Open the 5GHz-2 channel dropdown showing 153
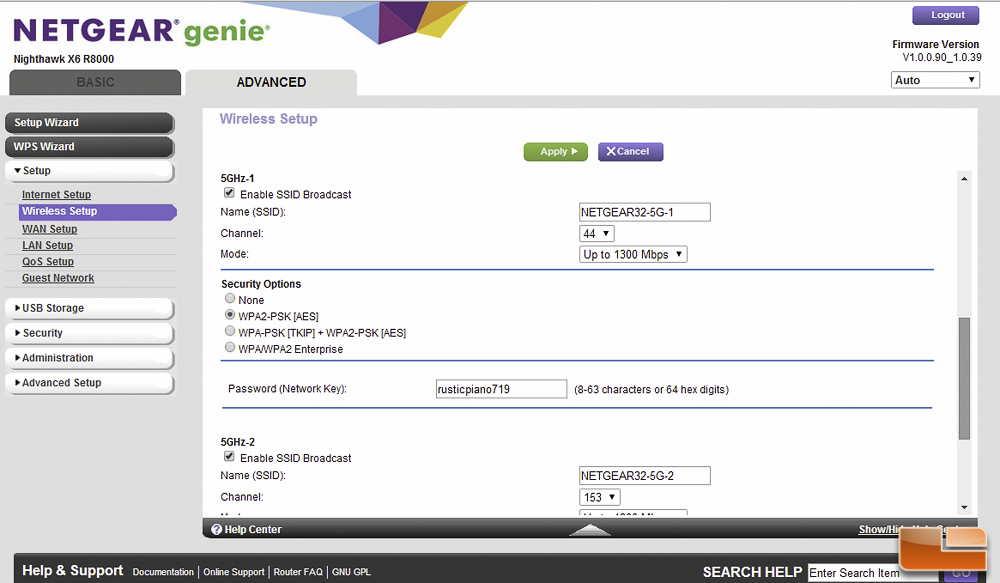This screenshot has width=1000, height=583. click(x=599, y=497)
